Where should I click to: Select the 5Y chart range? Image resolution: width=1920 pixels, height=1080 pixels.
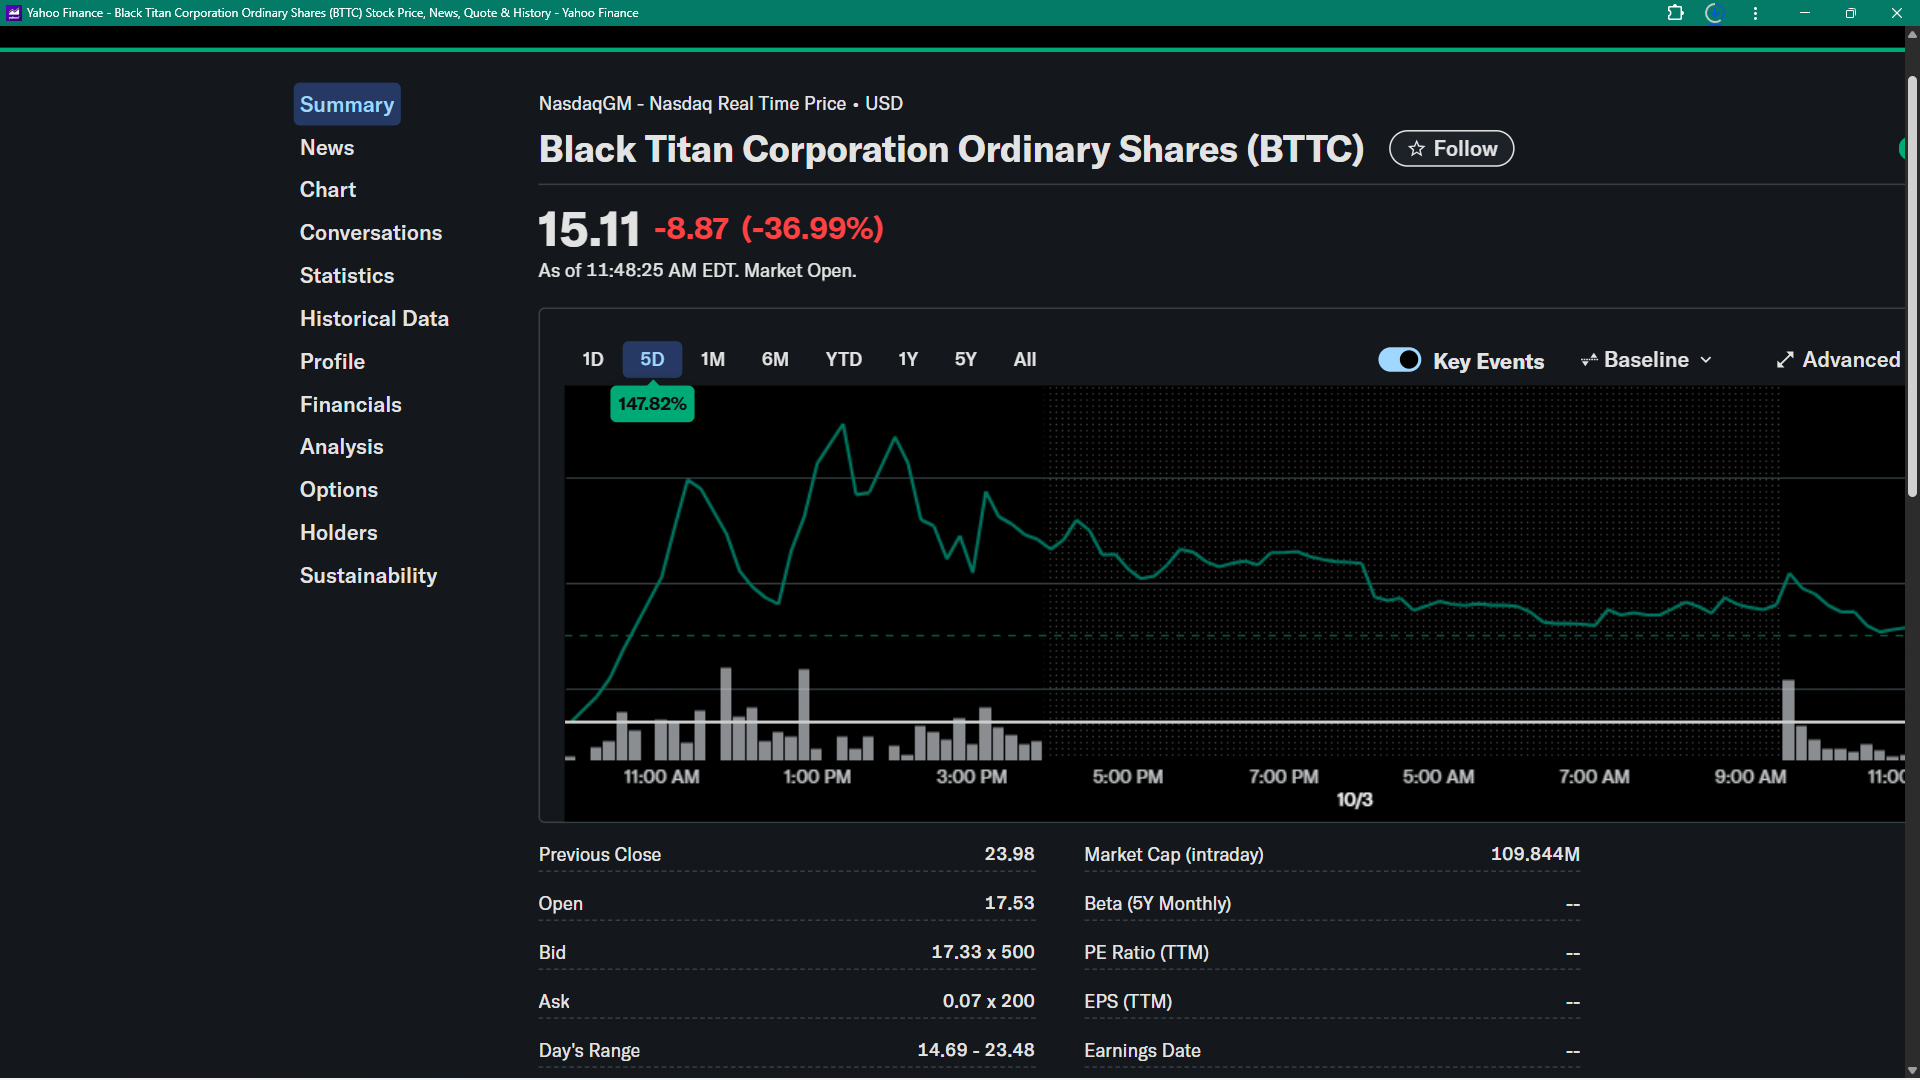(x=965, y=360)
